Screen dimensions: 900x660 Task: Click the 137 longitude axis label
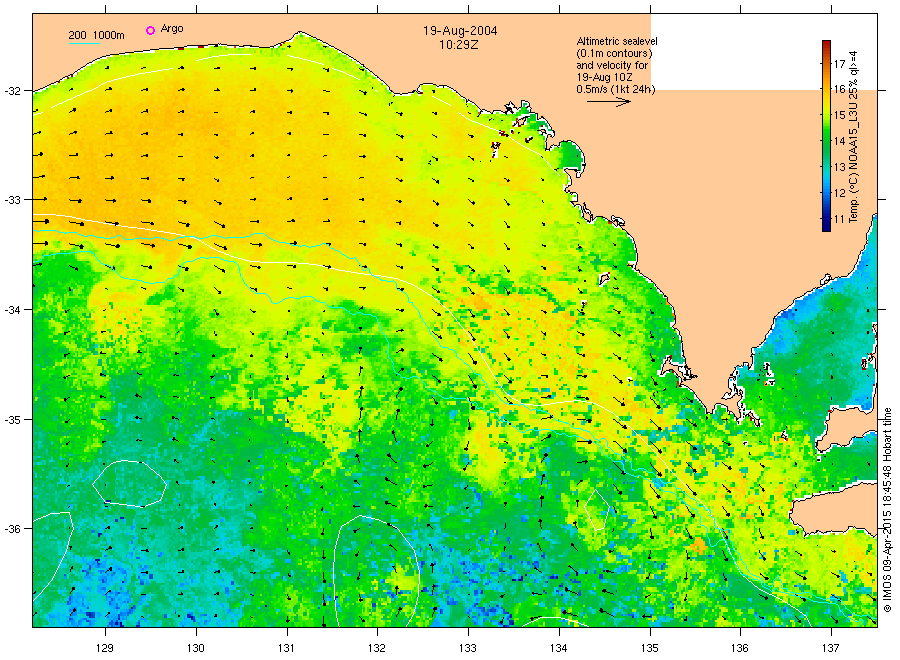click(831, 648)
